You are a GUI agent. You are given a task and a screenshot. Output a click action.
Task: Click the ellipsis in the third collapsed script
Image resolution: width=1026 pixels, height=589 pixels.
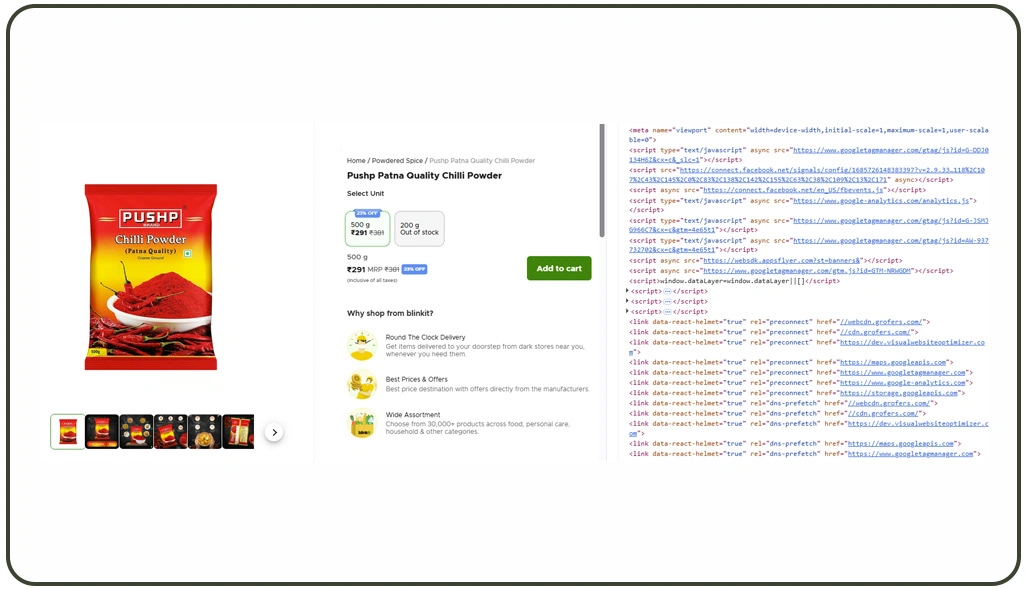click(667, 312)
